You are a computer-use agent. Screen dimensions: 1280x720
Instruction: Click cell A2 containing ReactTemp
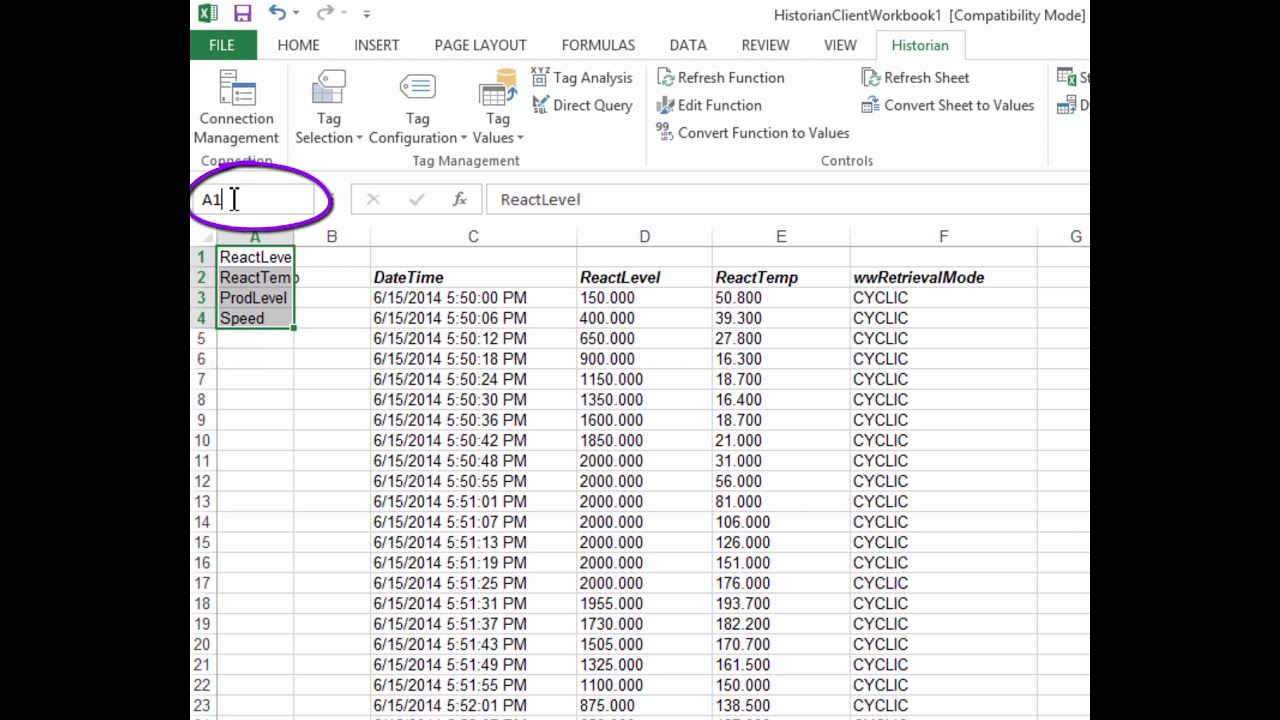255,277
